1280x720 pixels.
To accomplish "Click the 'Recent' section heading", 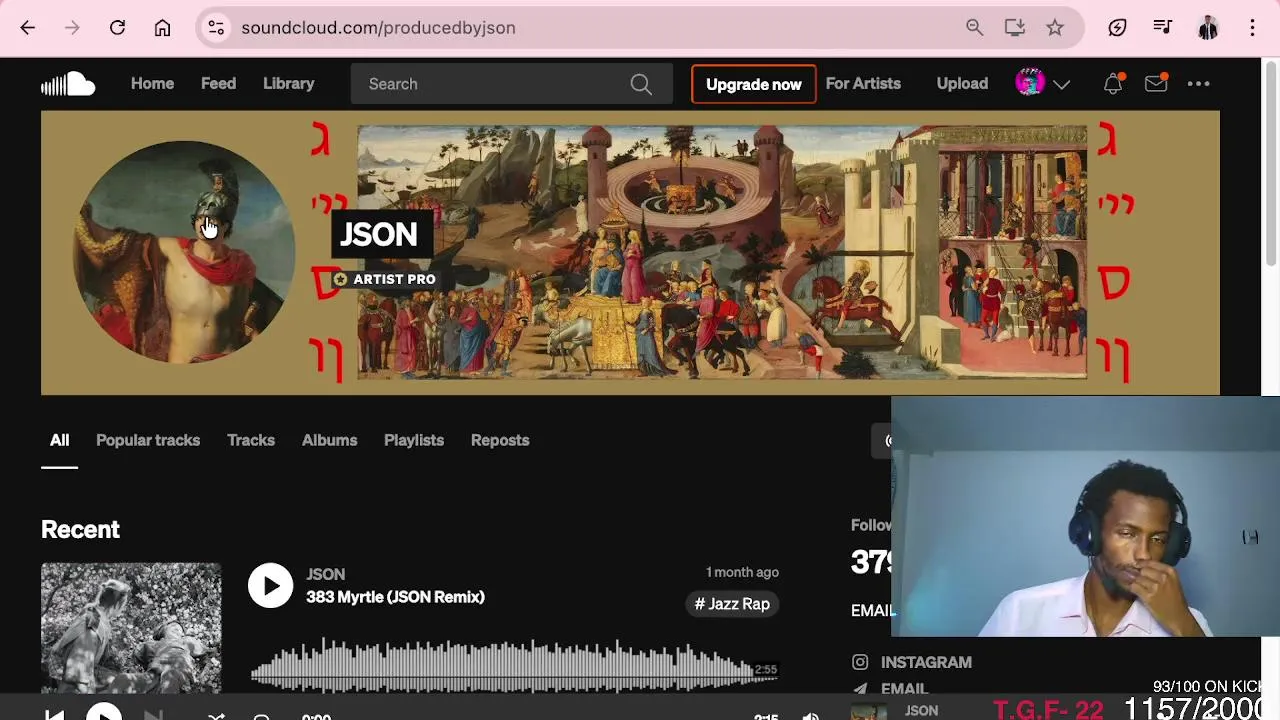I will [80, 530].
